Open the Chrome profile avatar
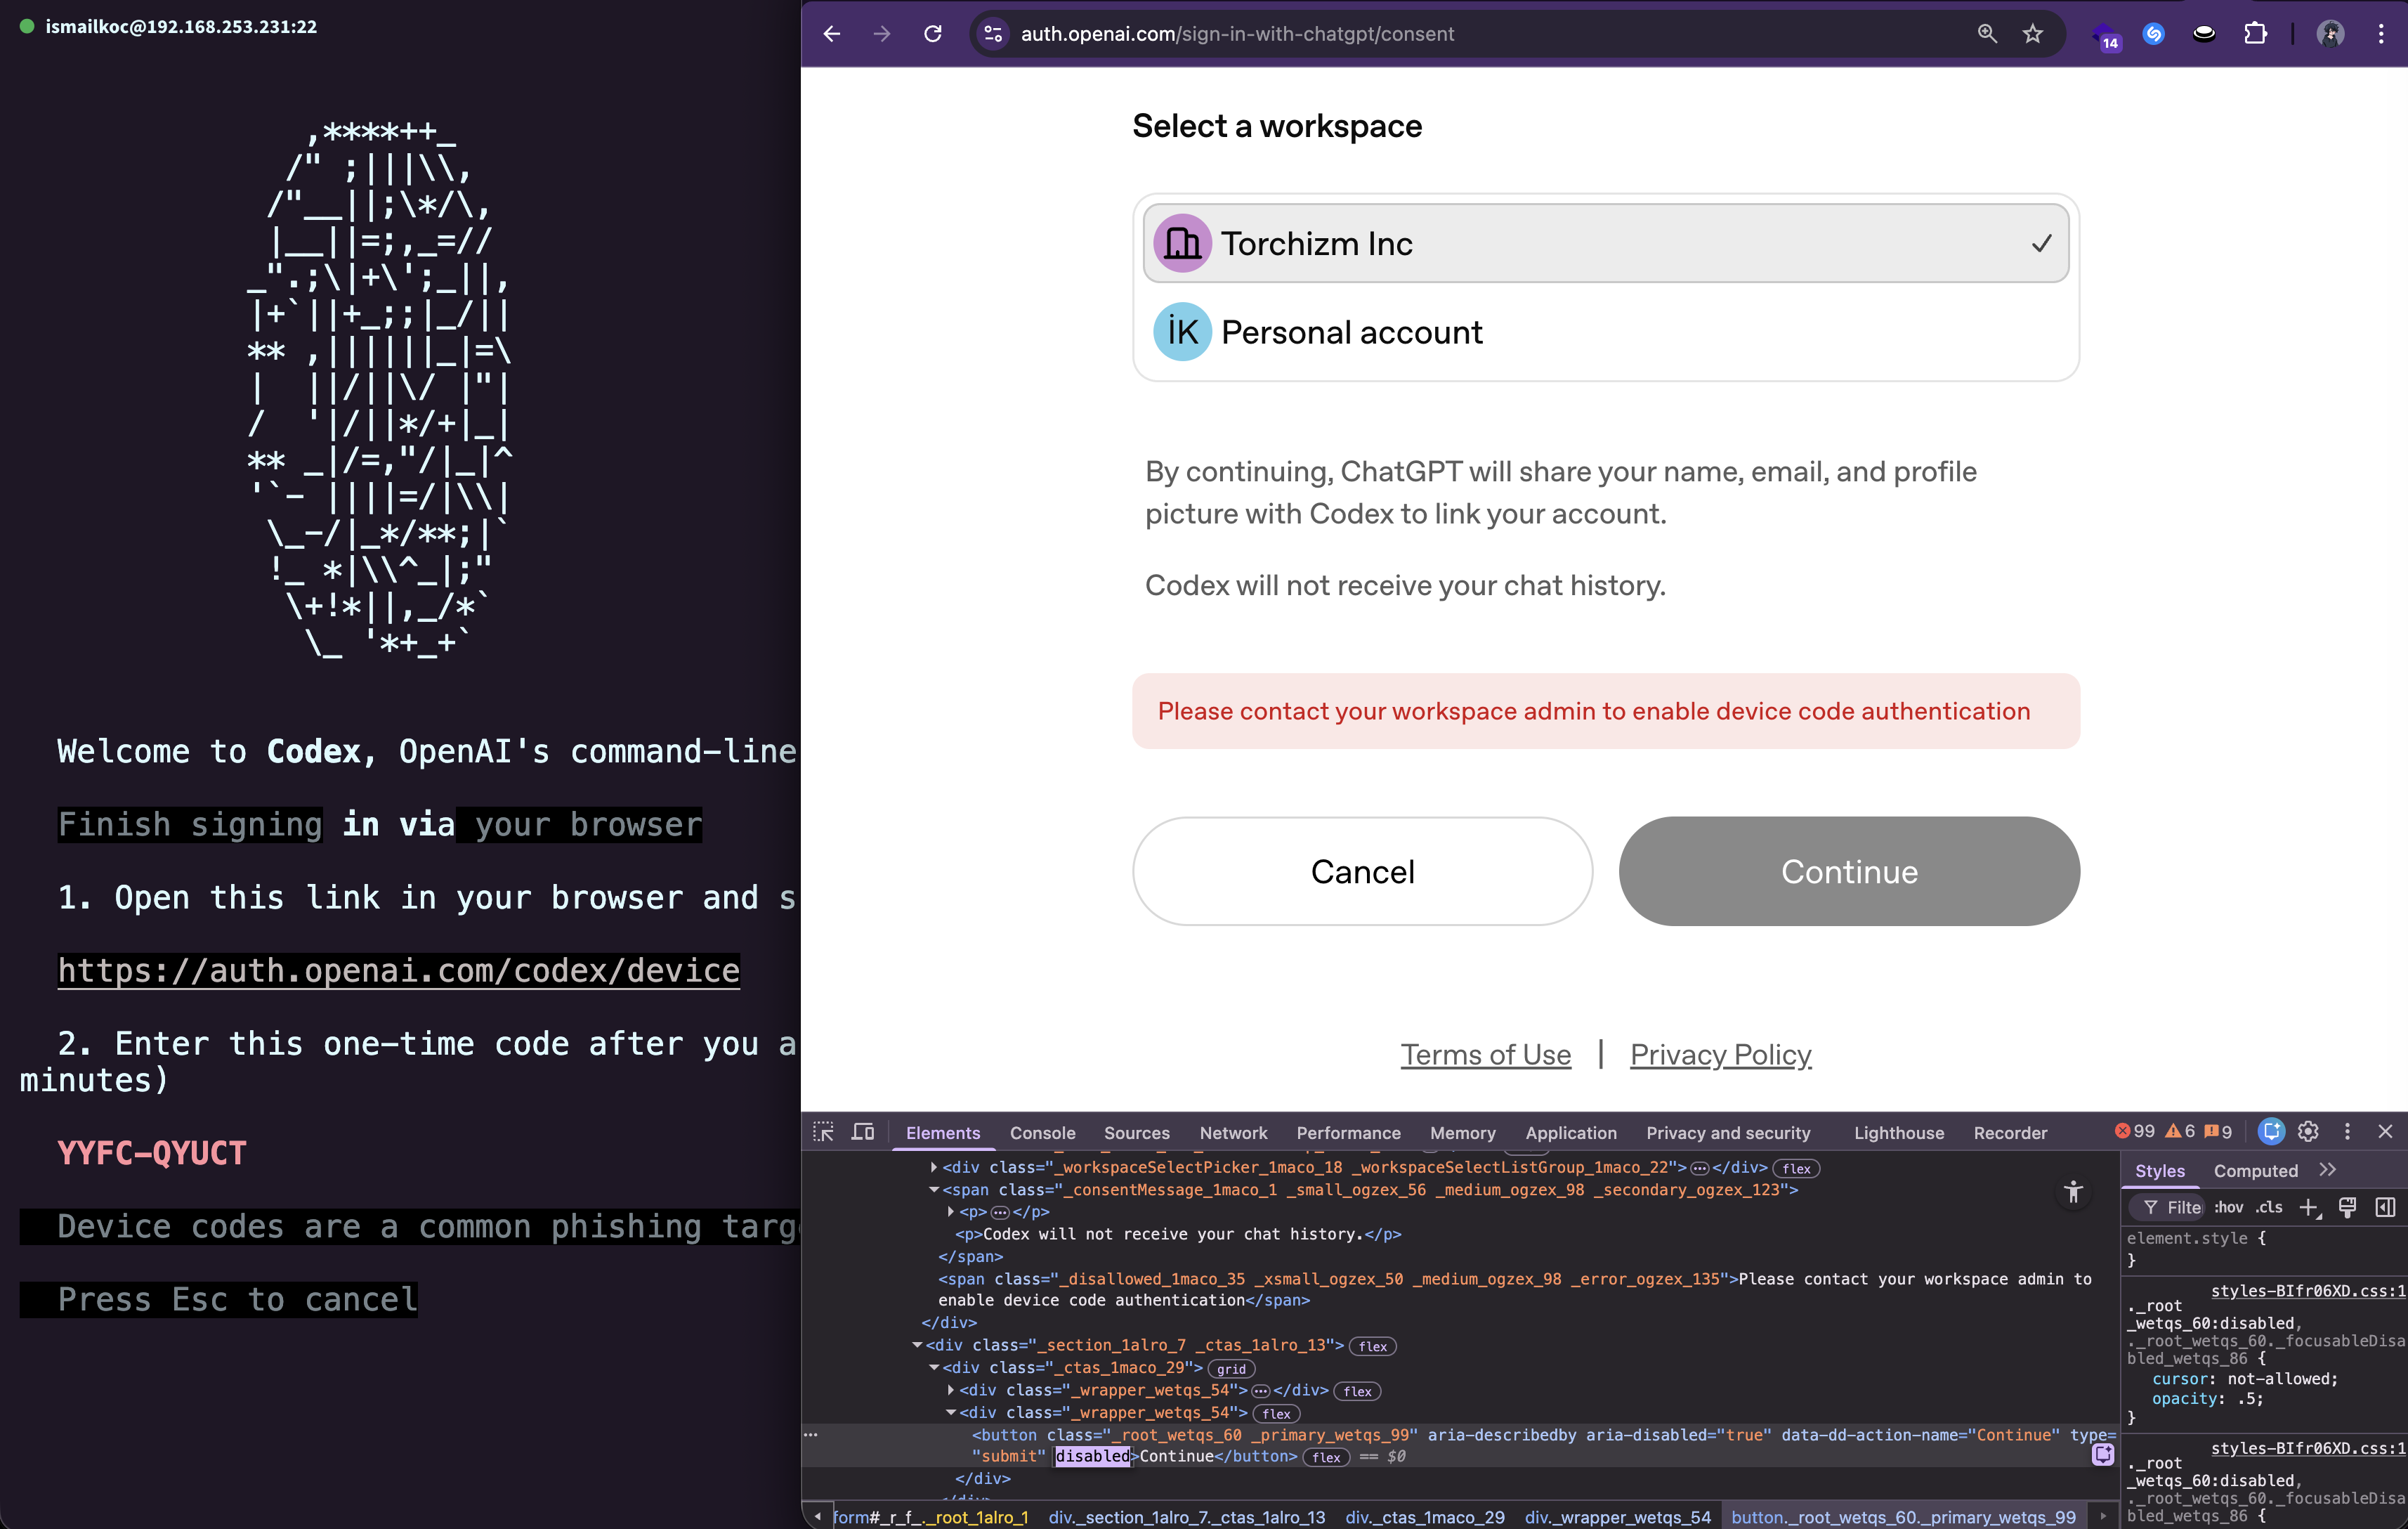This screenshot has width=2408, height=1529. click(2331, 34)
